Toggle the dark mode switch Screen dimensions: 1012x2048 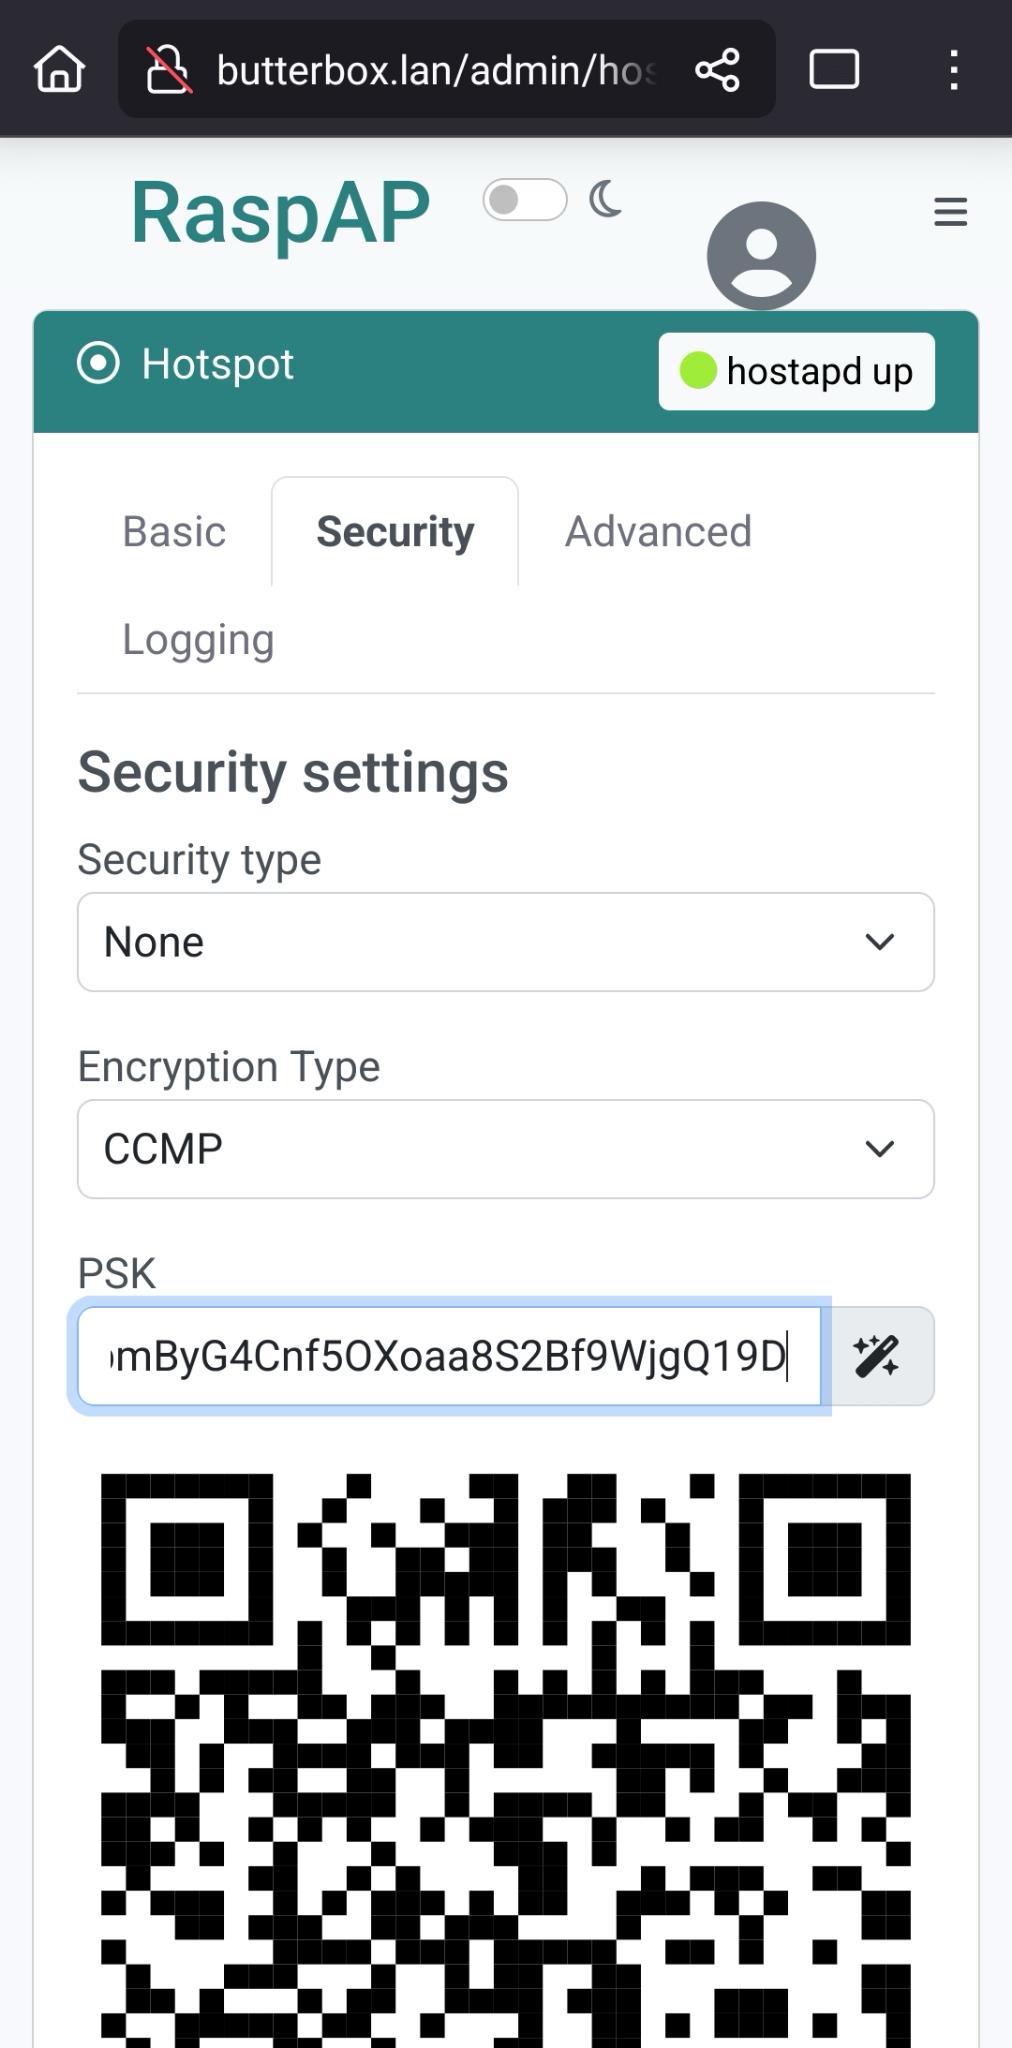[x=525, y=200]
